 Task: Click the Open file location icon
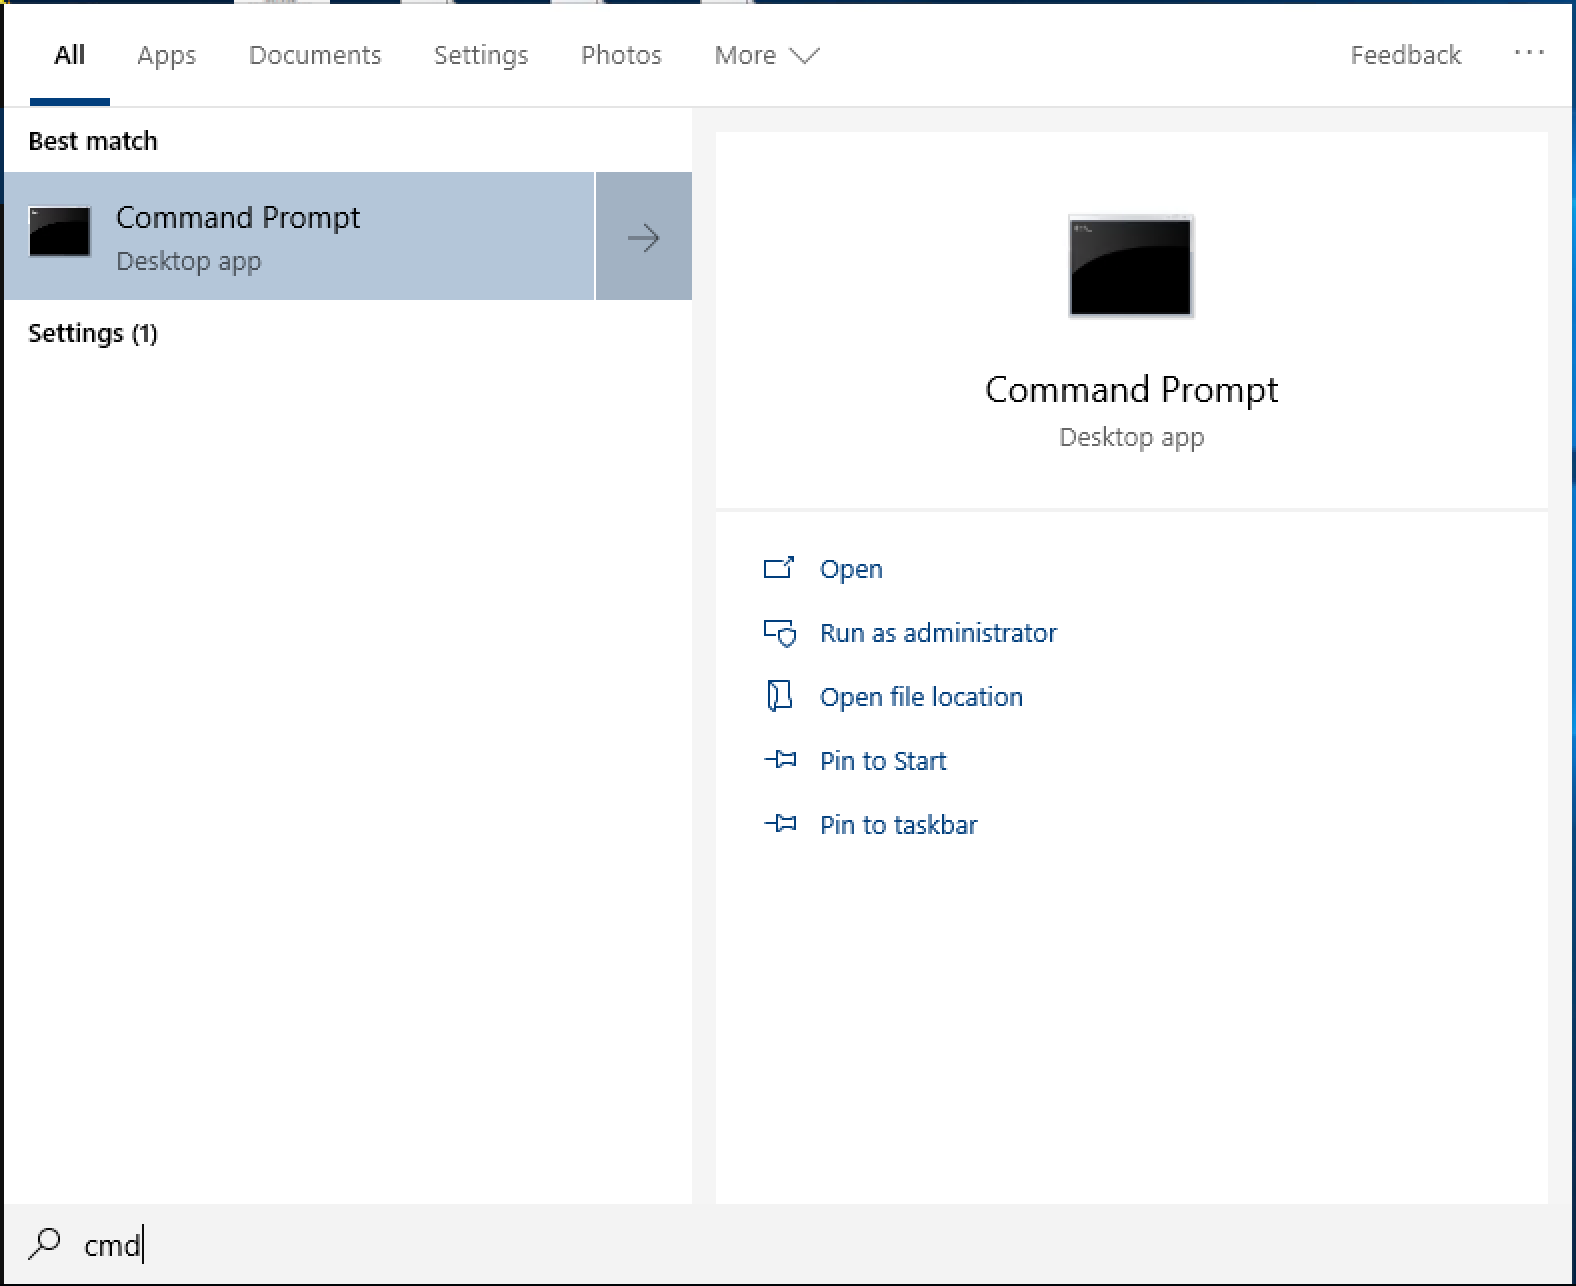point(778,696)
